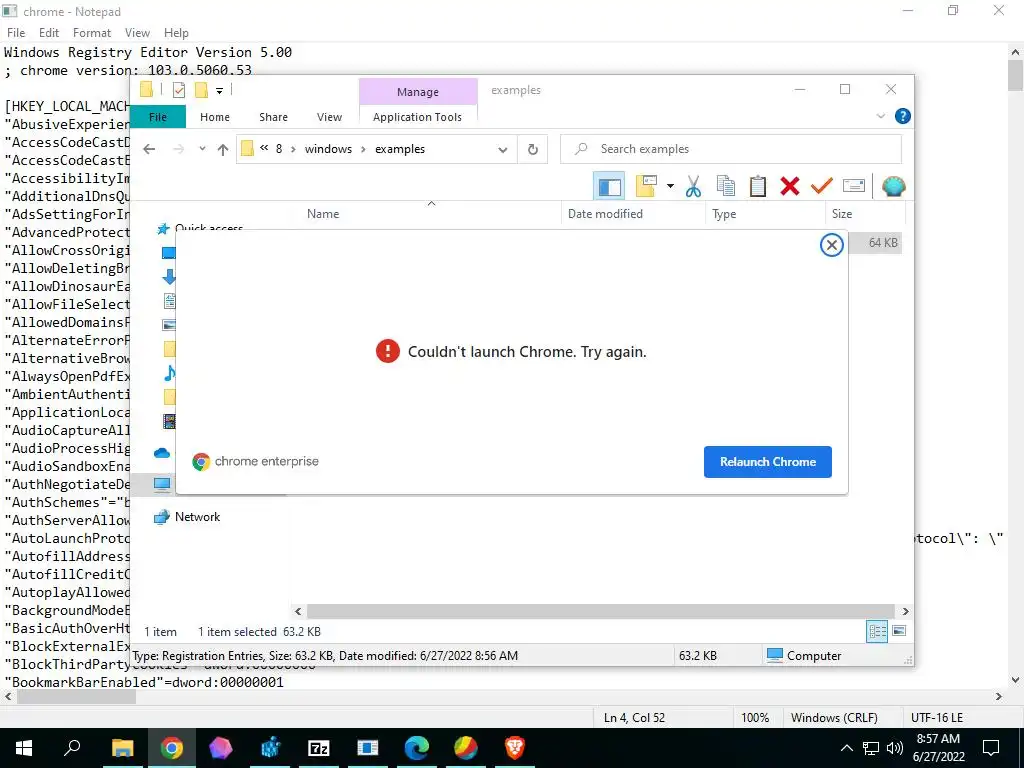Open Notepad Format menu
This screenshot has width=1024, height=768.
point(91,33)
